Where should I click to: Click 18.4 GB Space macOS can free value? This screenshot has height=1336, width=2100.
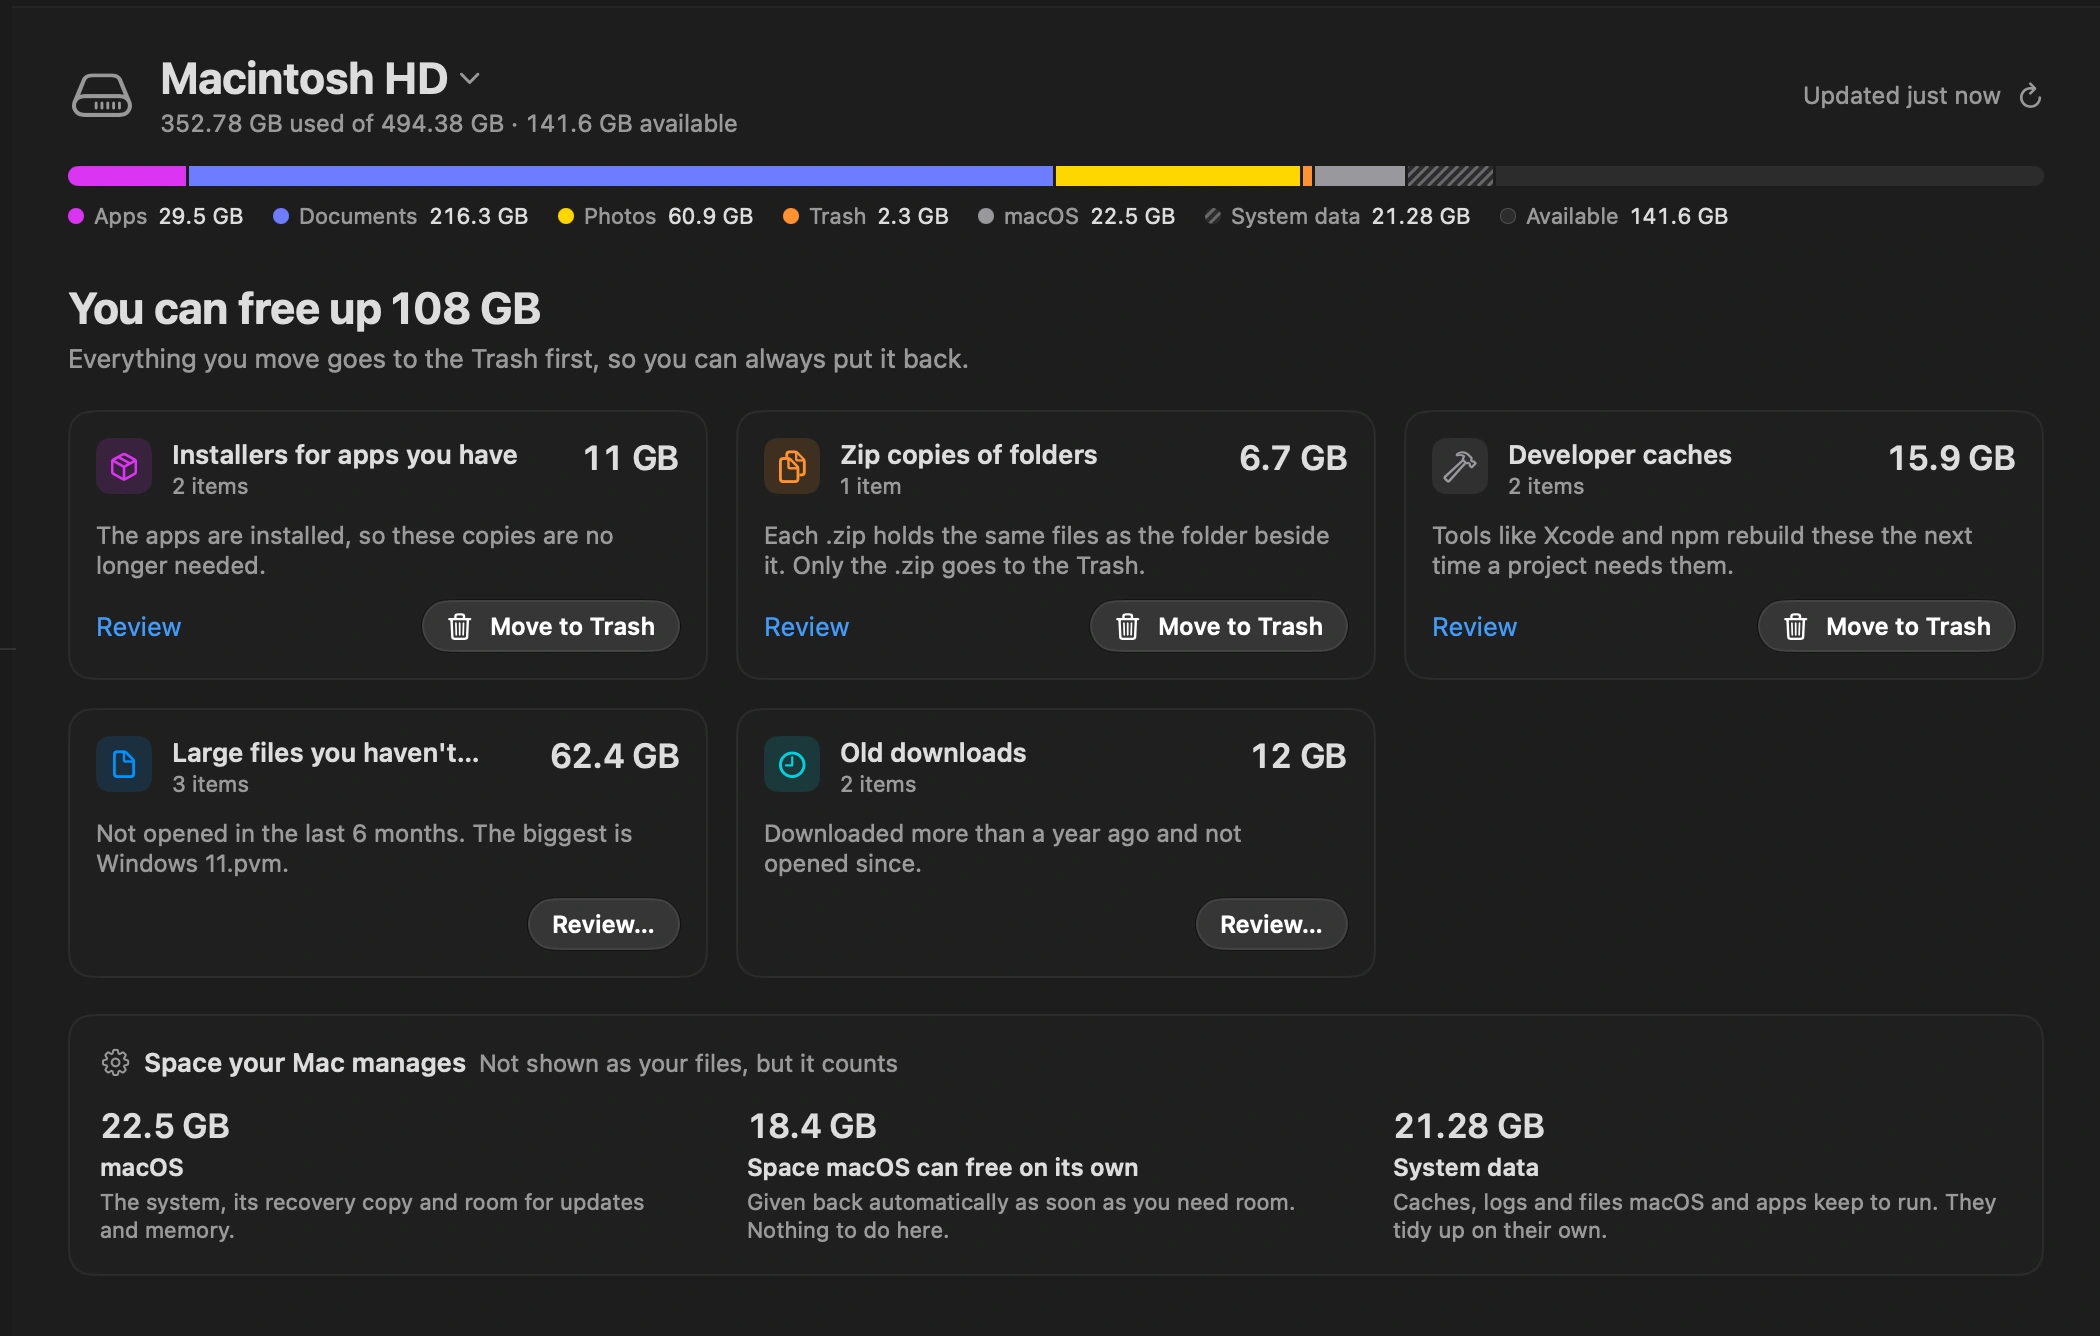pyautogui.click(x=812, y=1126)
